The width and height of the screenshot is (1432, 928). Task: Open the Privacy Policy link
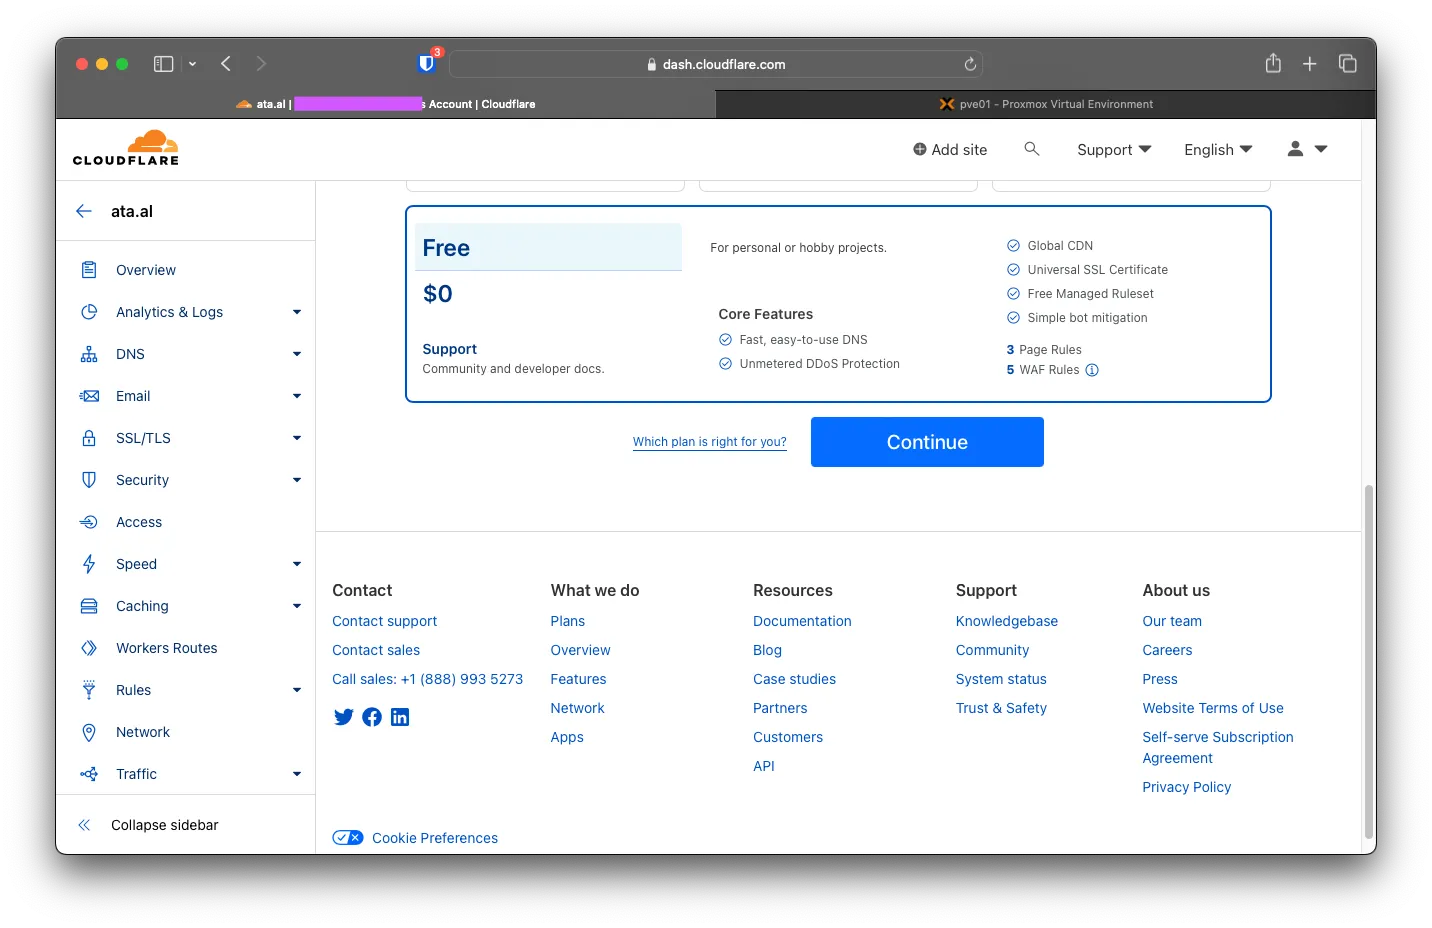click(1187, 787)
